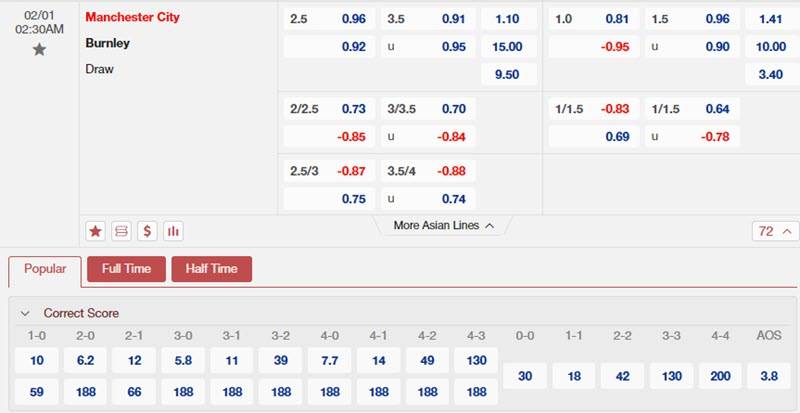Screen dimensions: 800x413
Task: Click the red star icon in match toolbar
Action: tap(96, 231)
